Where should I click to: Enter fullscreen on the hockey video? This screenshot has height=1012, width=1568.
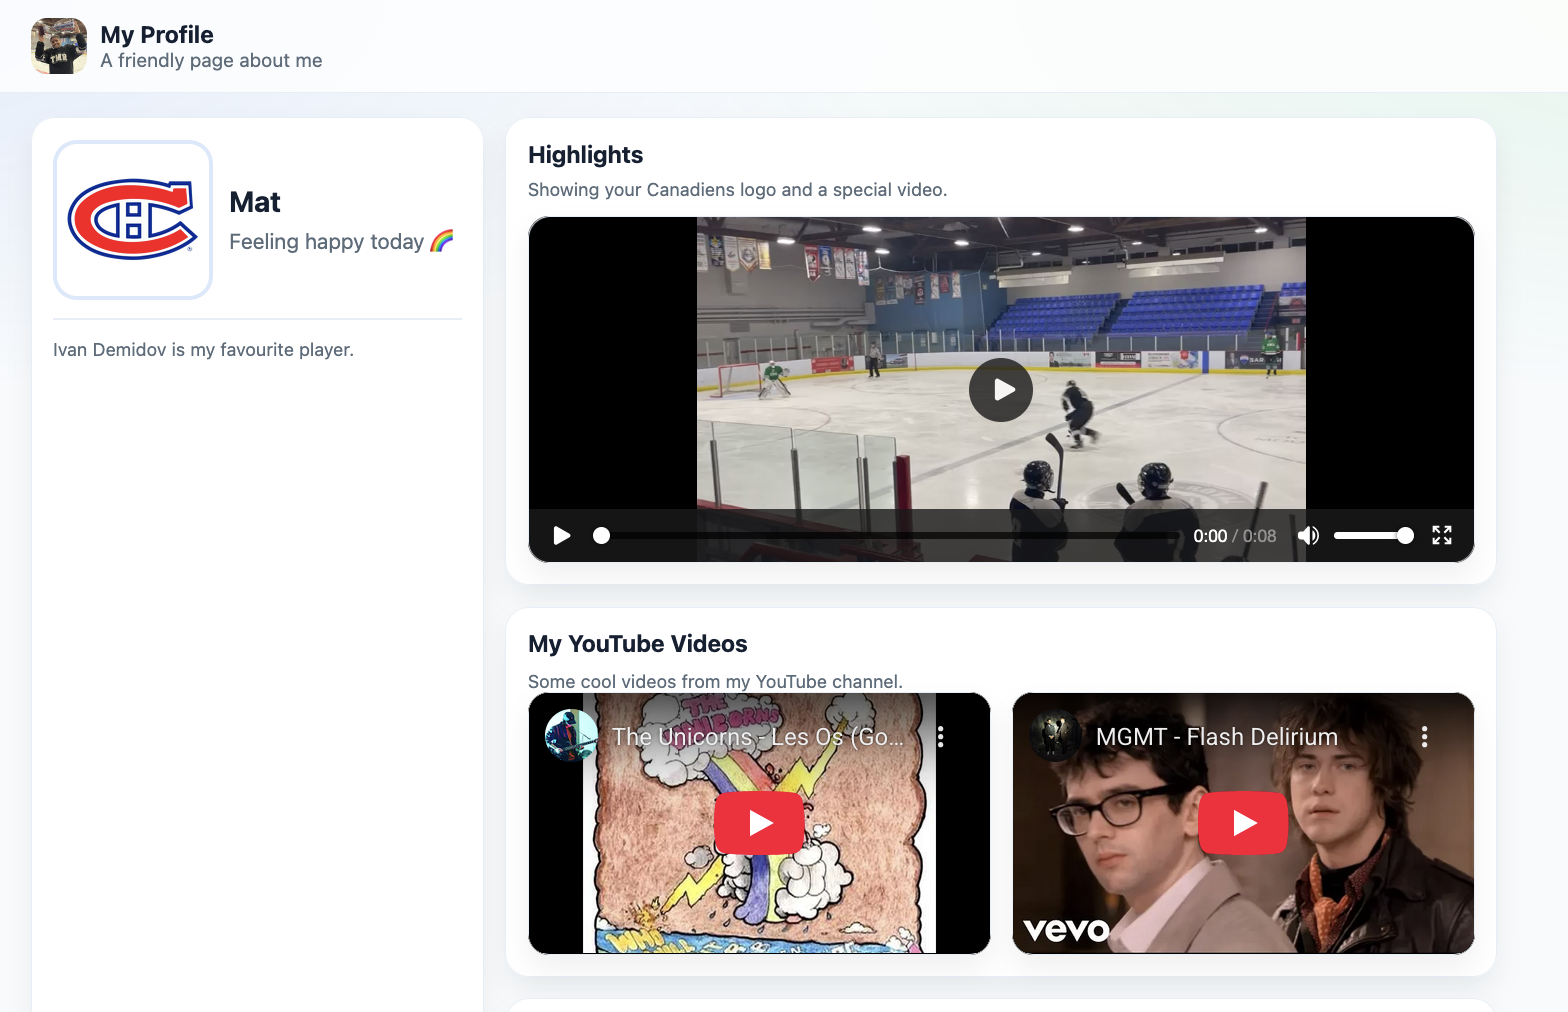[1441, 536]
